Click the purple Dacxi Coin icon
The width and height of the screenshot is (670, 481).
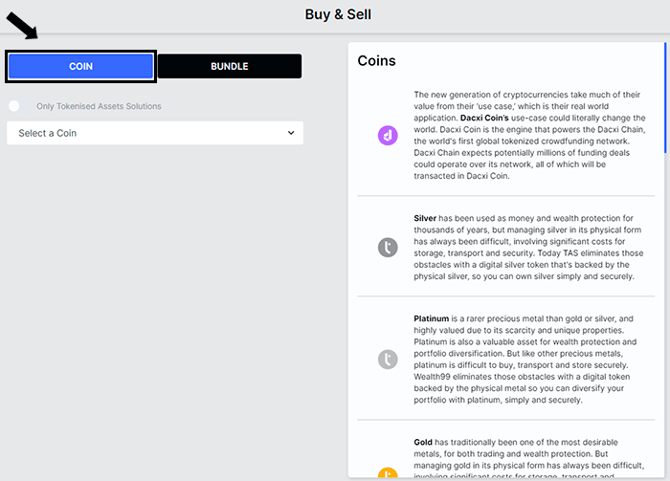[388, 135]
